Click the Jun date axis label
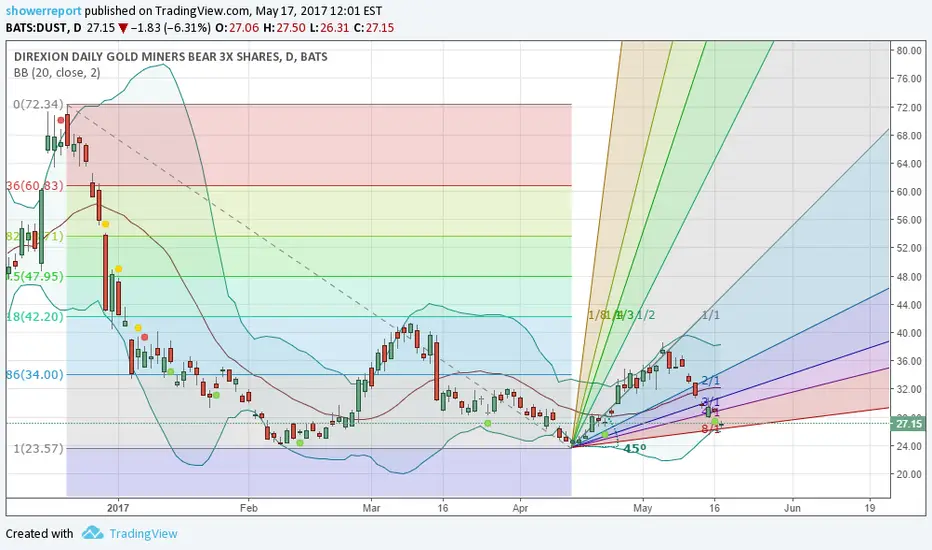Viewport: 932px width, 550px height. 792,508
